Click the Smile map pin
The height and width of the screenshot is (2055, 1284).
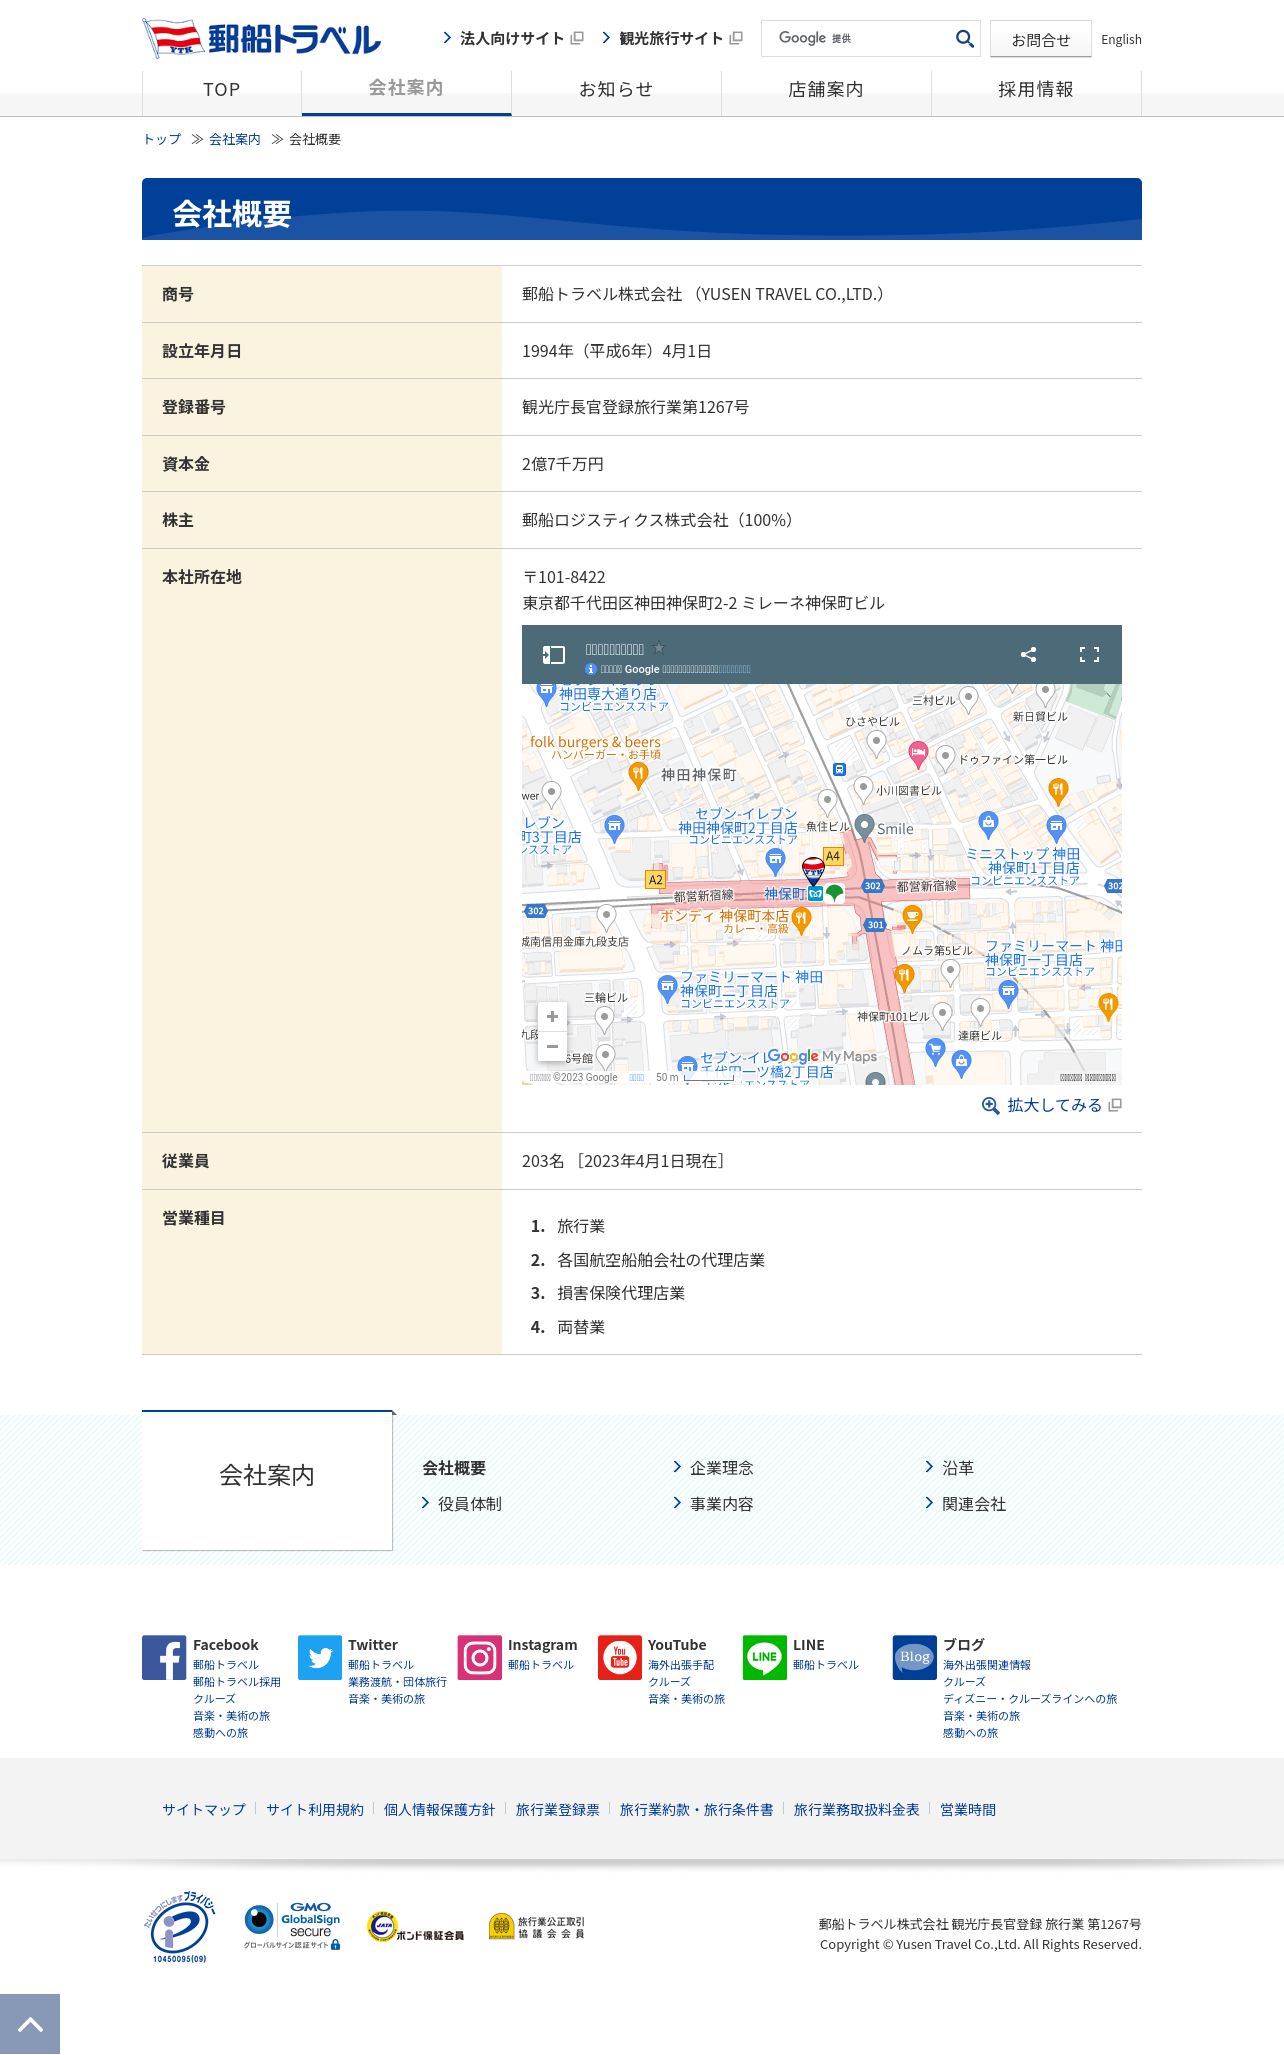click(864, 827)
